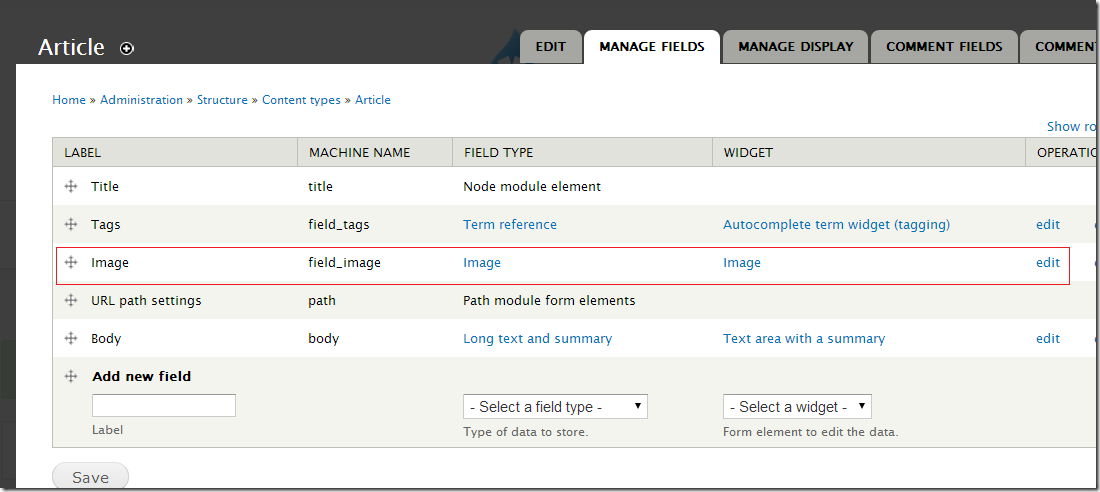Open the Select a field type dropdown

tap(555, 407)
